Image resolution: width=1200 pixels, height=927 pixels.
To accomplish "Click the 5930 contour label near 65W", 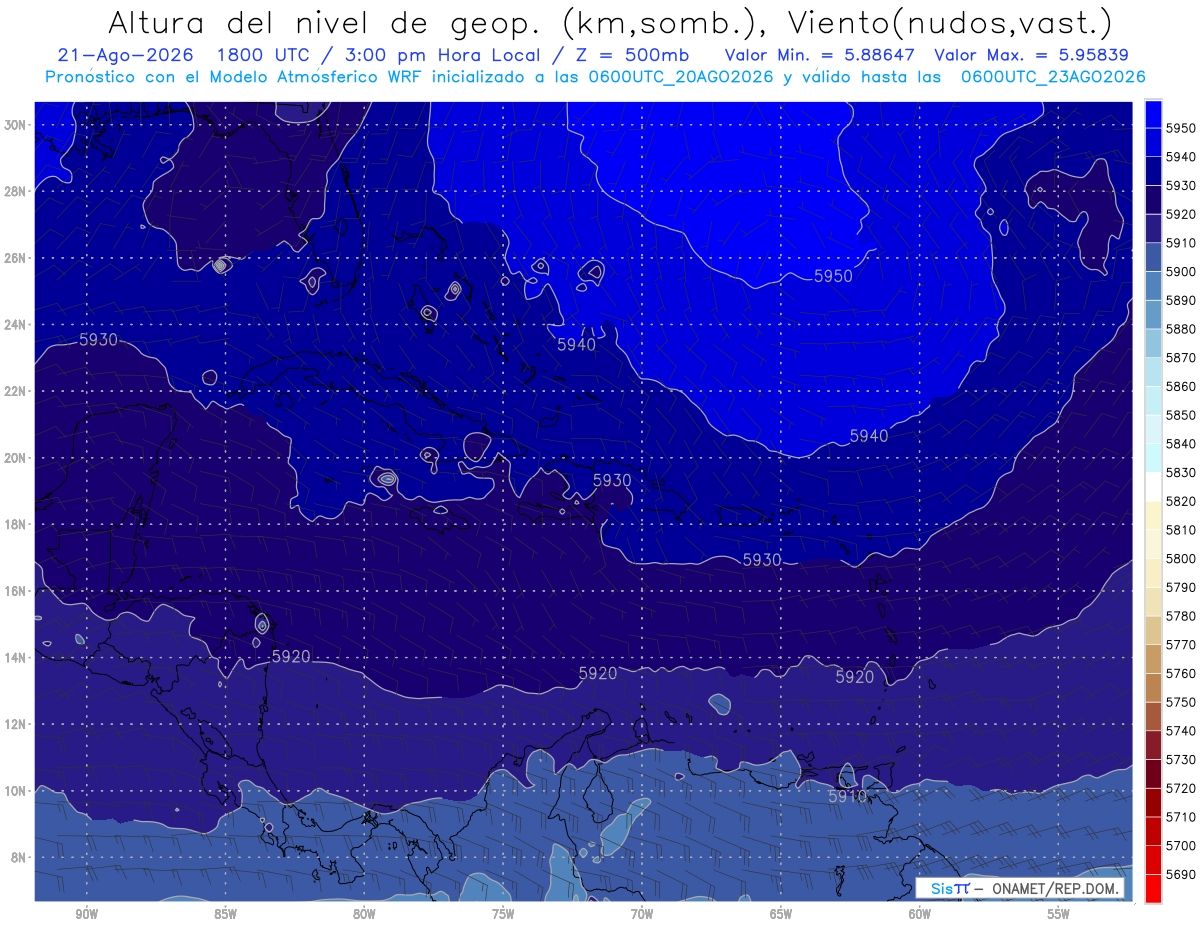I will tap(761, 560).
